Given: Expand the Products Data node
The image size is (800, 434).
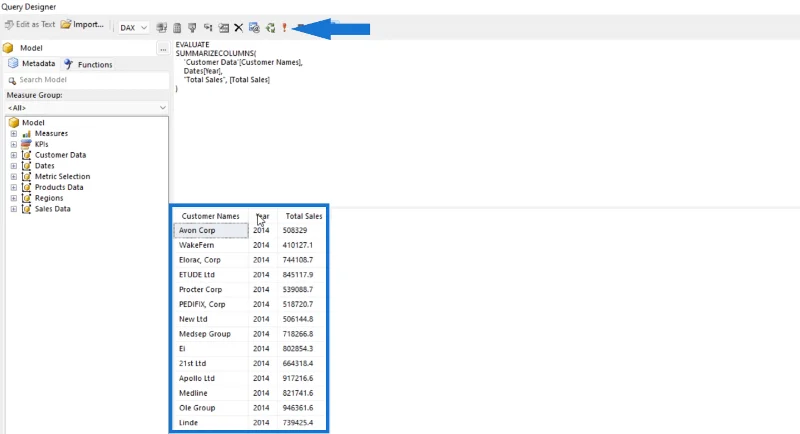Looking at the screenshot, I should click(x=14, y=187).
